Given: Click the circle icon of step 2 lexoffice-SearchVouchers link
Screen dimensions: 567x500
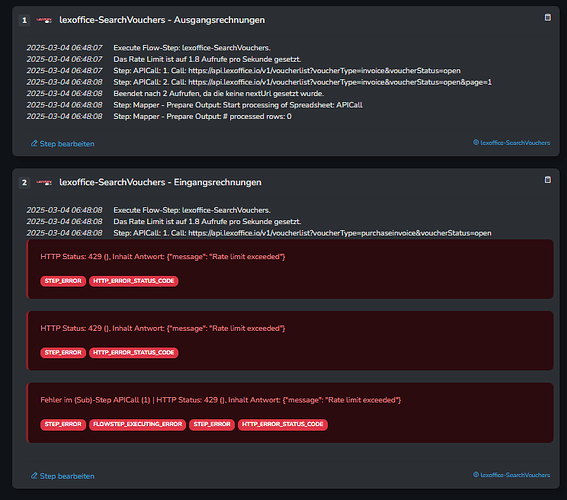Looking at the screenshot, I should pyautogui.click(x=476, y=475).
